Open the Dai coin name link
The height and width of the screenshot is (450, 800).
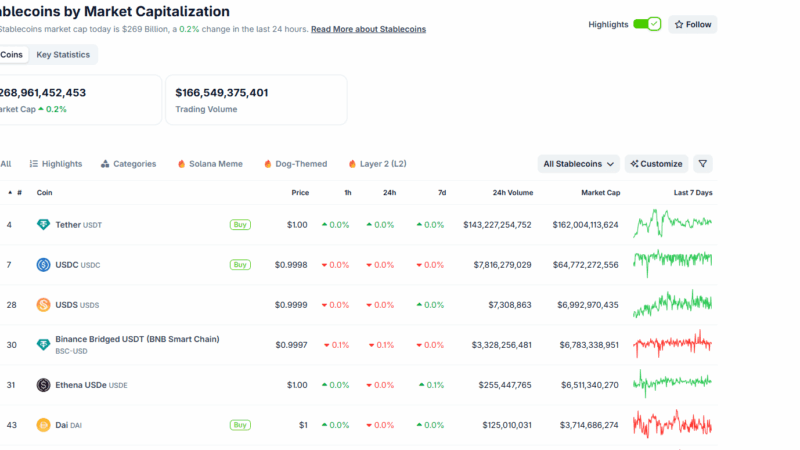68,425
